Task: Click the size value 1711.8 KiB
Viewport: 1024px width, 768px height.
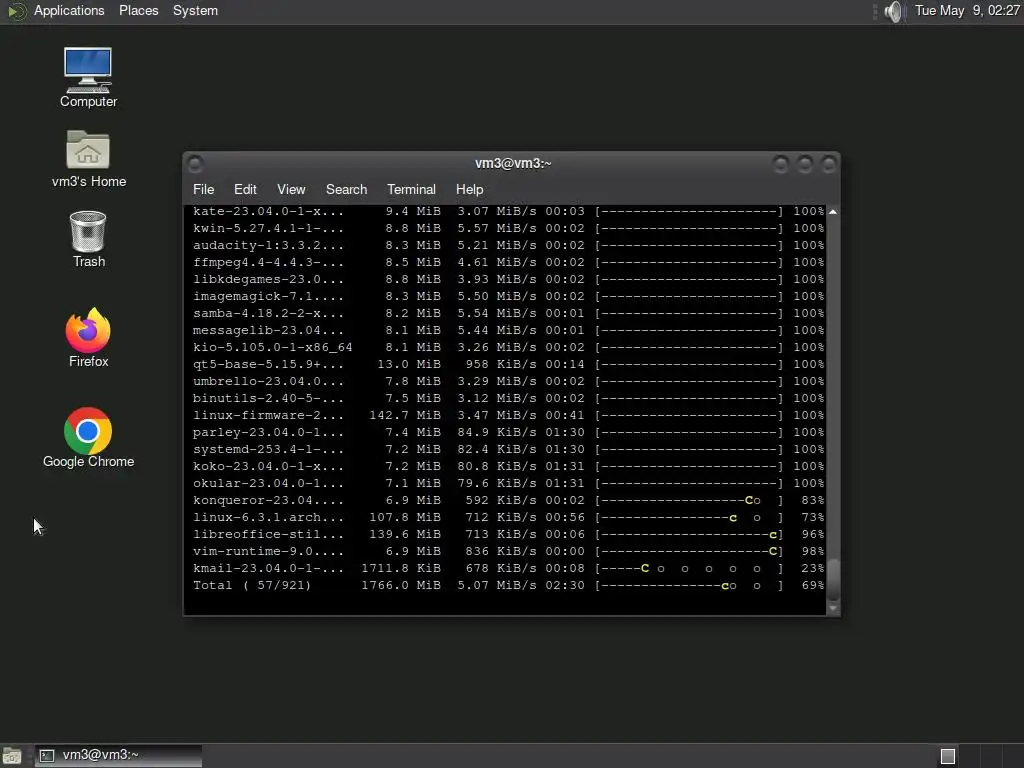Action: click(x=401, y=569)
